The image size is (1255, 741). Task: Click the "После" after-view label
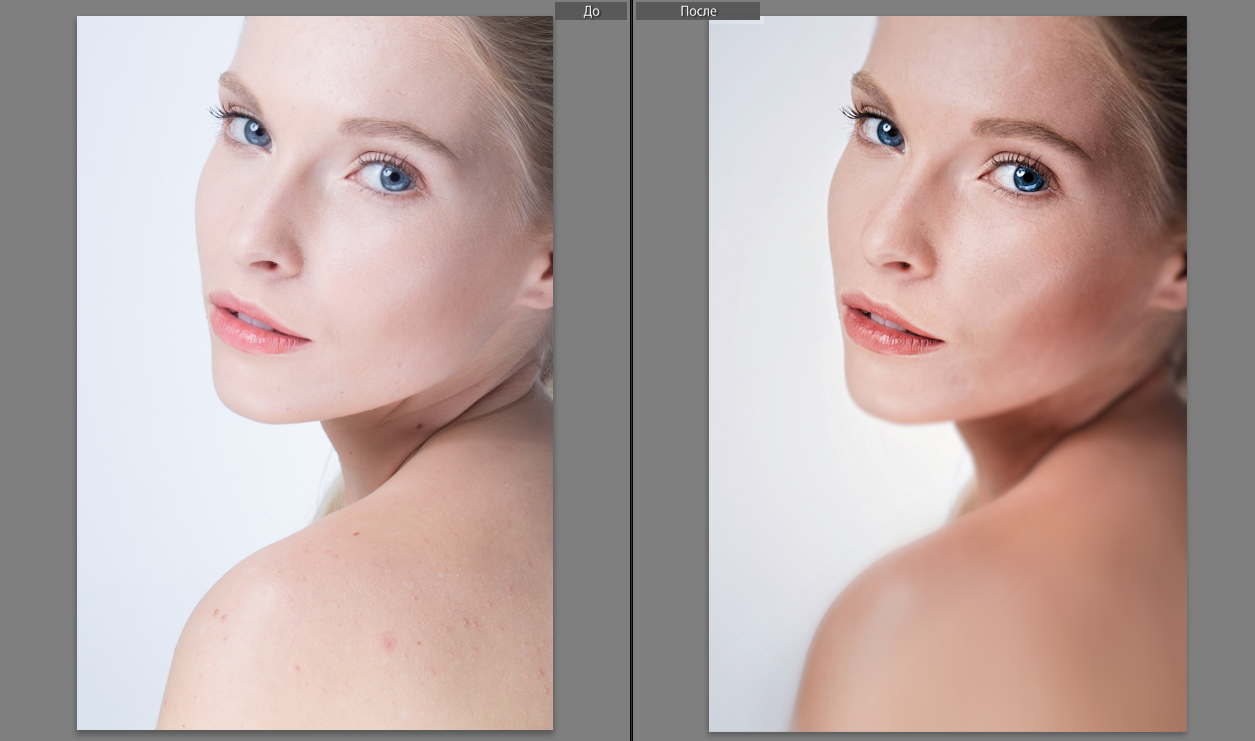698,11
